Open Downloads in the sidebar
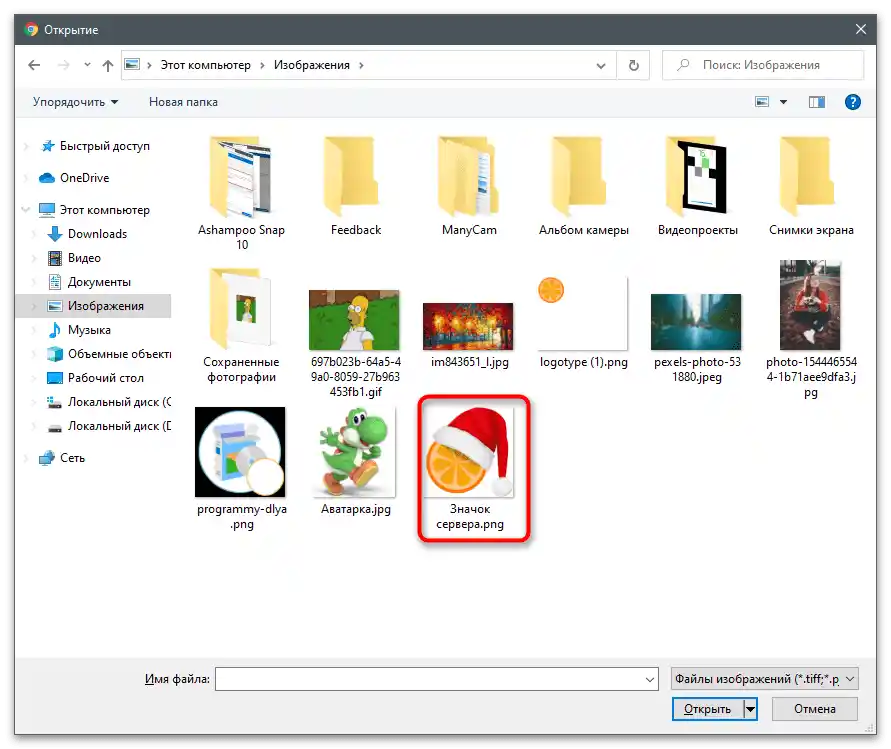Viewport: 891px width, 749px height. (97, 234)
